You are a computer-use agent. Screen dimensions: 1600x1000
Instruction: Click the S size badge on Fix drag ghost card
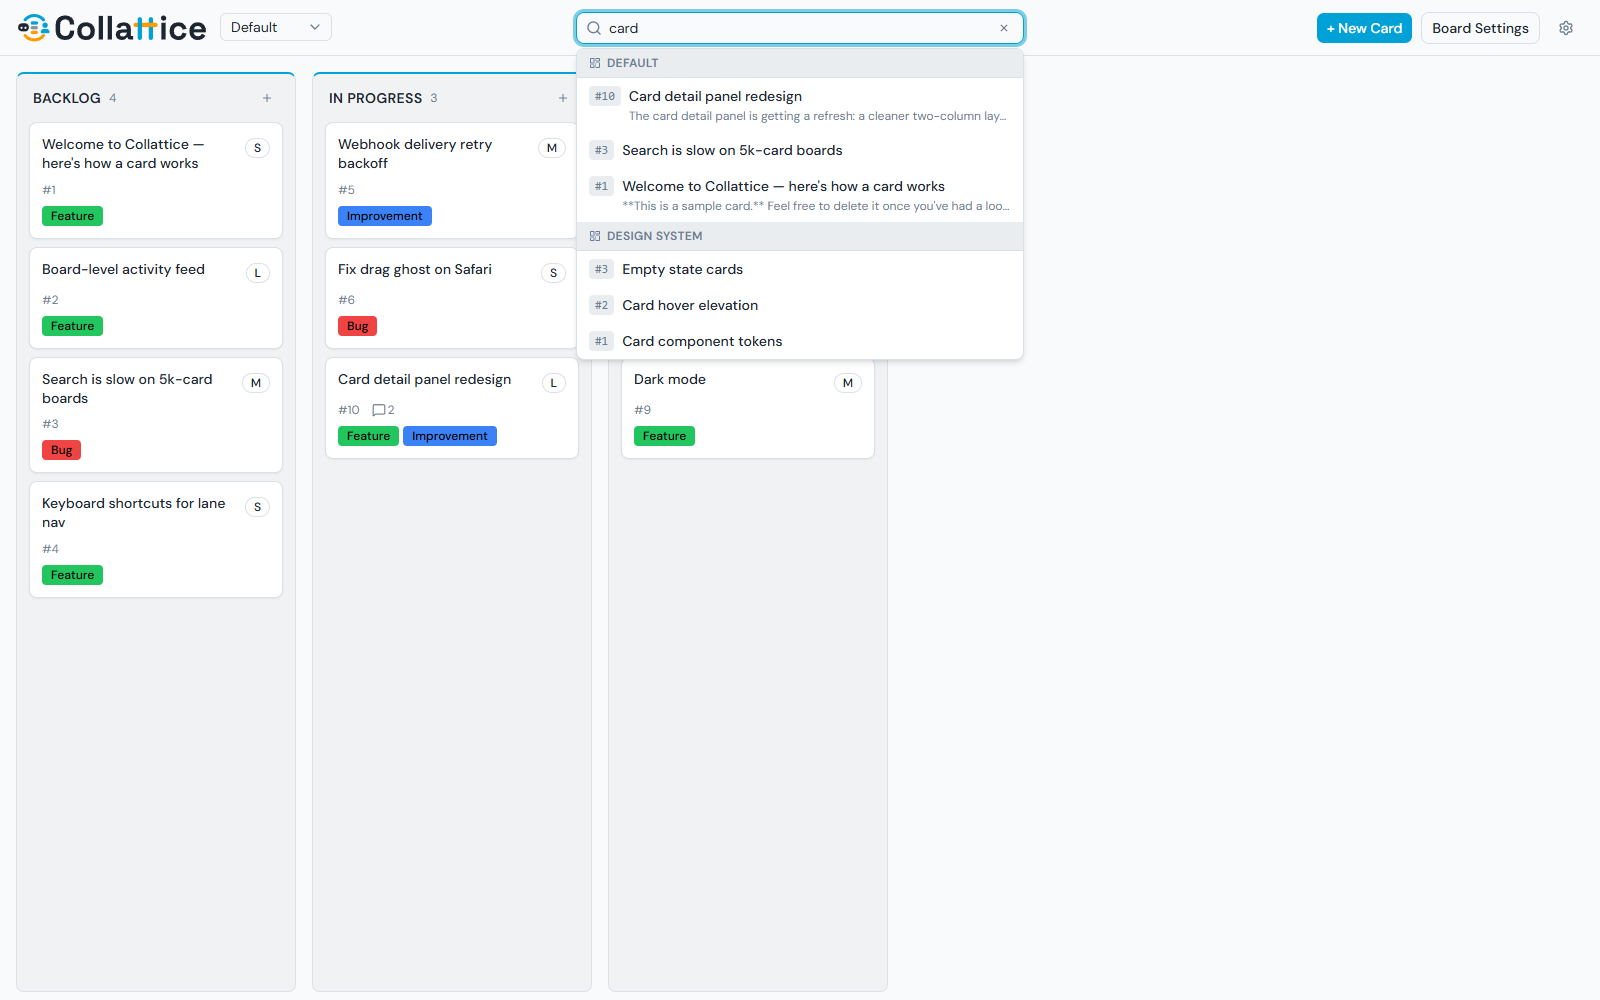[553, 273]
